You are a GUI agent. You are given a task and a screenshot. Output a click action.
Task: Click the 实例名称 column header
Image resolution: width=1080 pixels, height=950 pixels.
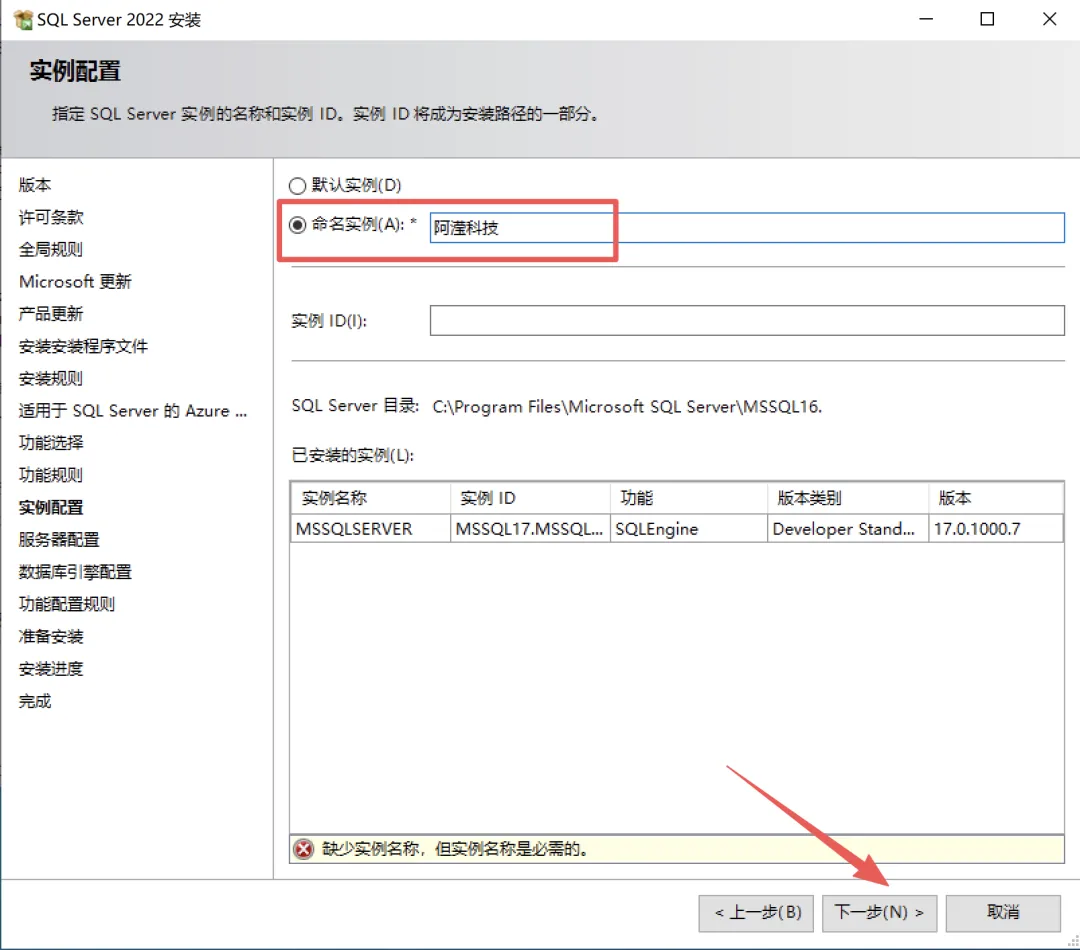pyautogui.click(x=371, y=498)
